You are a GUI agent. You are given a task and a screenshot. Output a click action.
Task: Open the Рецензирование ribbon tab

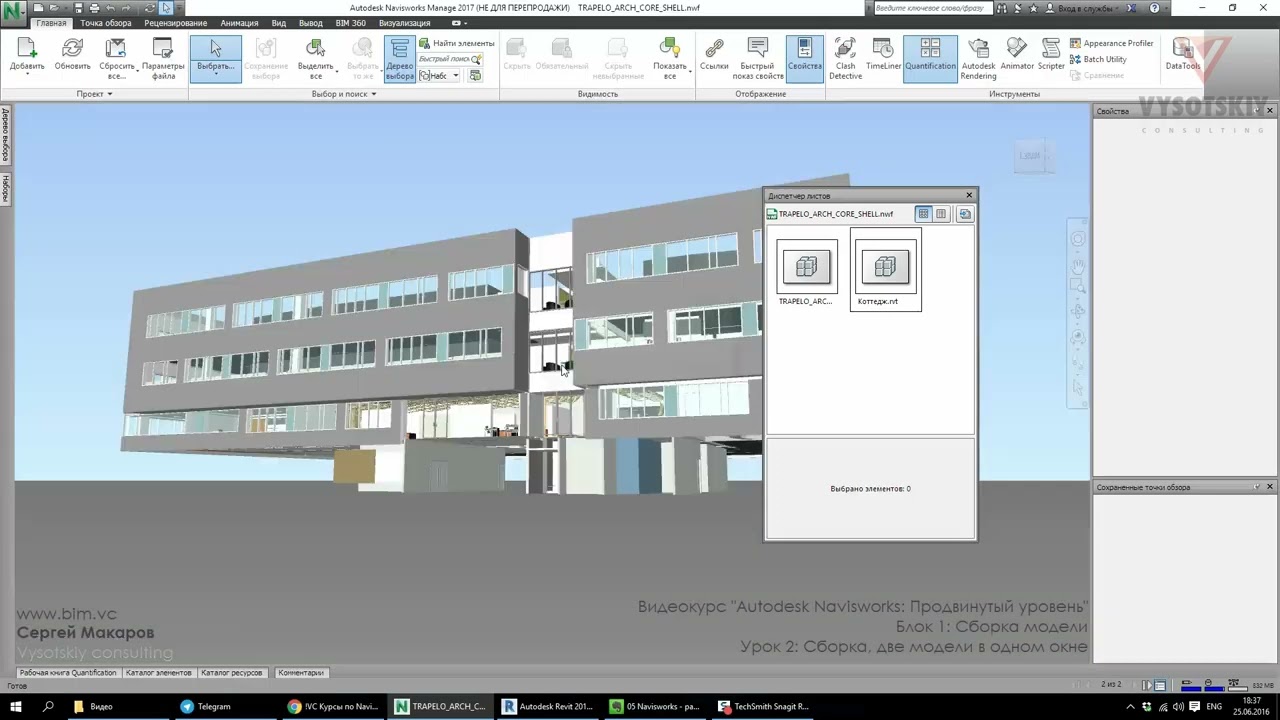point(175,23)
